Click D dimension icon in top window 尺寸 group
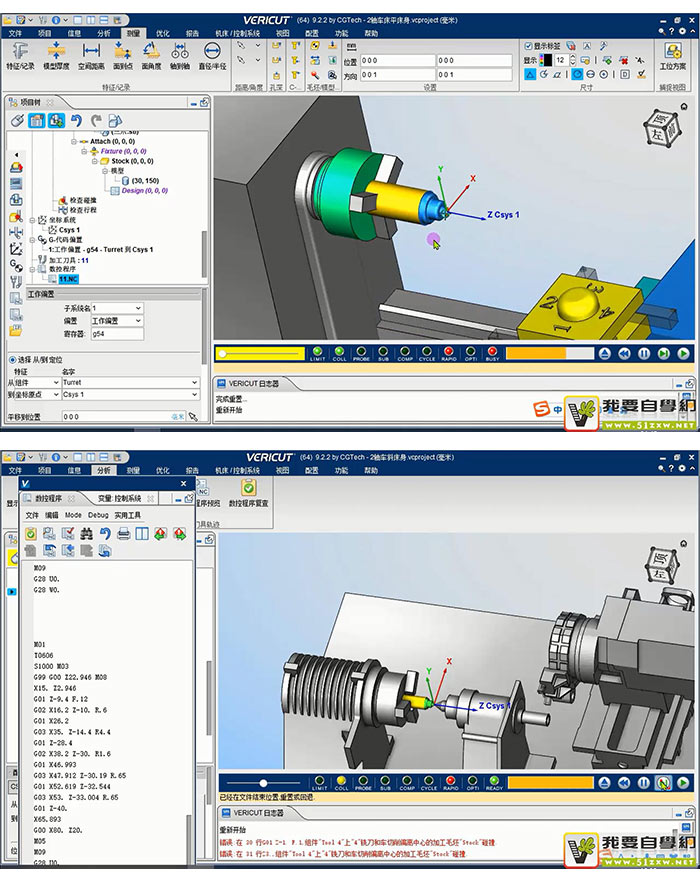700x878 pixels. point(625,74)
